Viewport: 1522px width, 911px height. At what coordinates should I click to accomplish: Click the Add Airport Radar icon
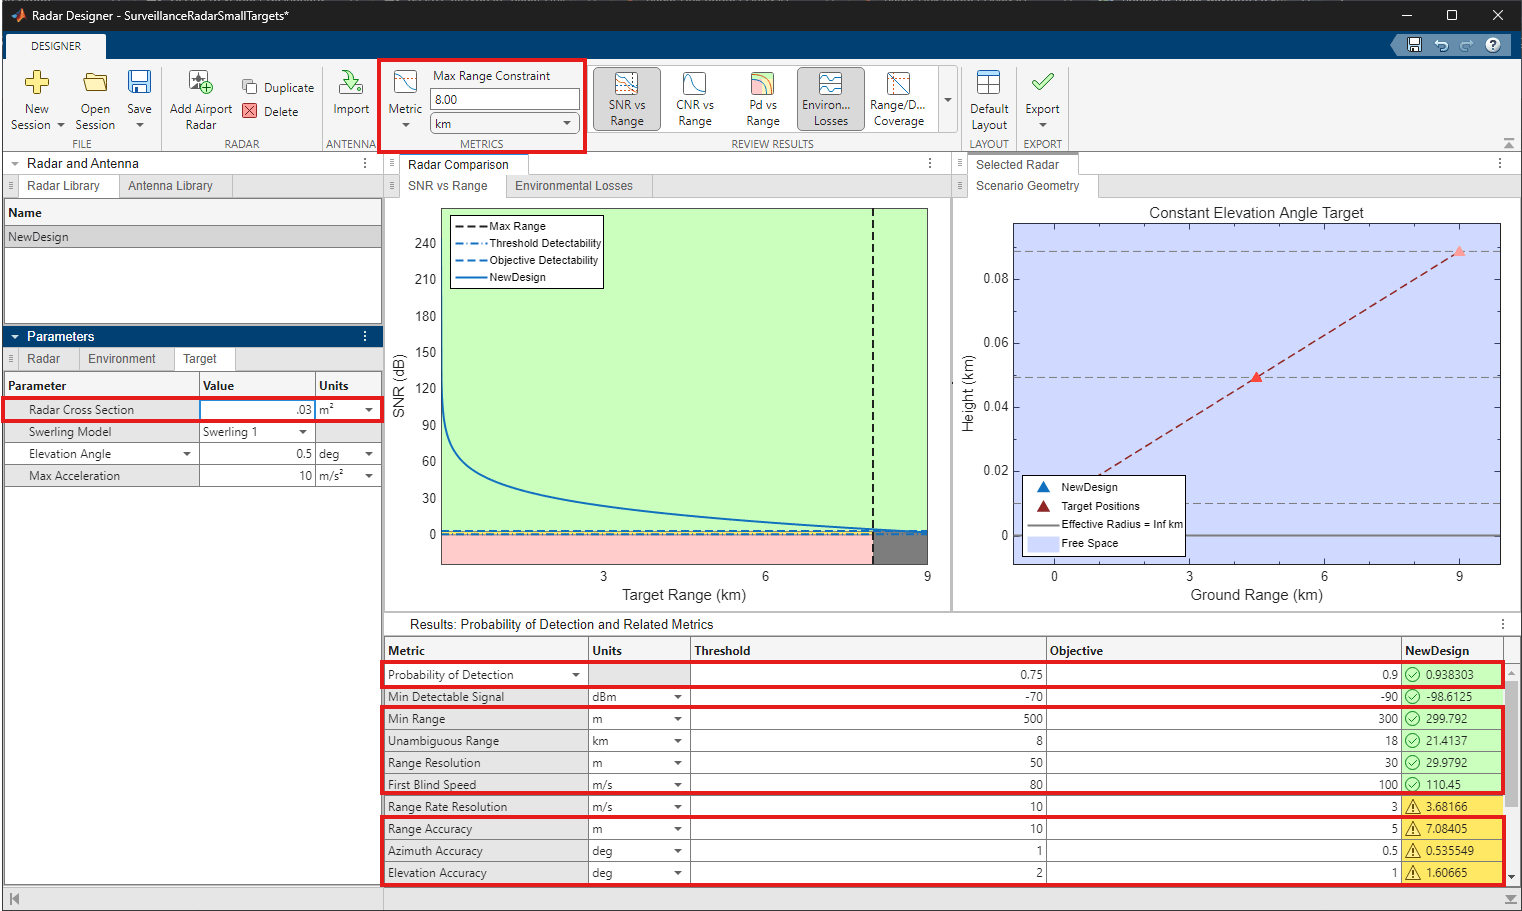pos(200,83)
